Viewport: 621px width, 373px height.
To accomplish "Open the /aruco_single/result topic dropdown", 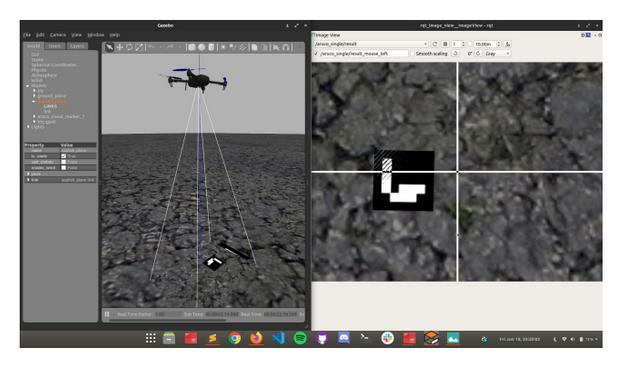I will [x=371, y=44].
